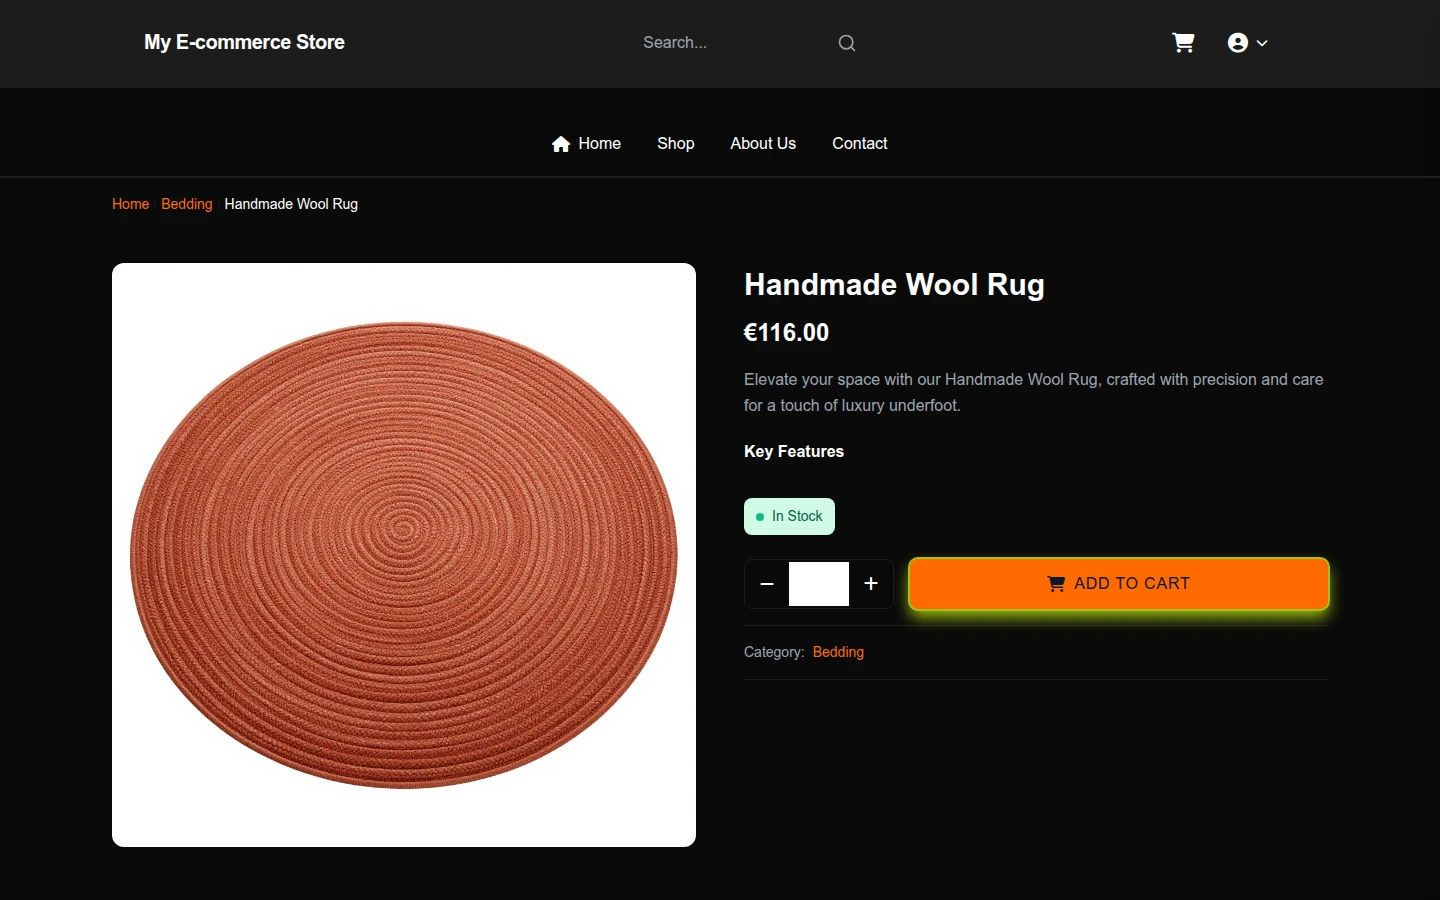This screenshot has height=900, width=1440.
Task: Click the wool rug product image
Action: pos(404,555)
